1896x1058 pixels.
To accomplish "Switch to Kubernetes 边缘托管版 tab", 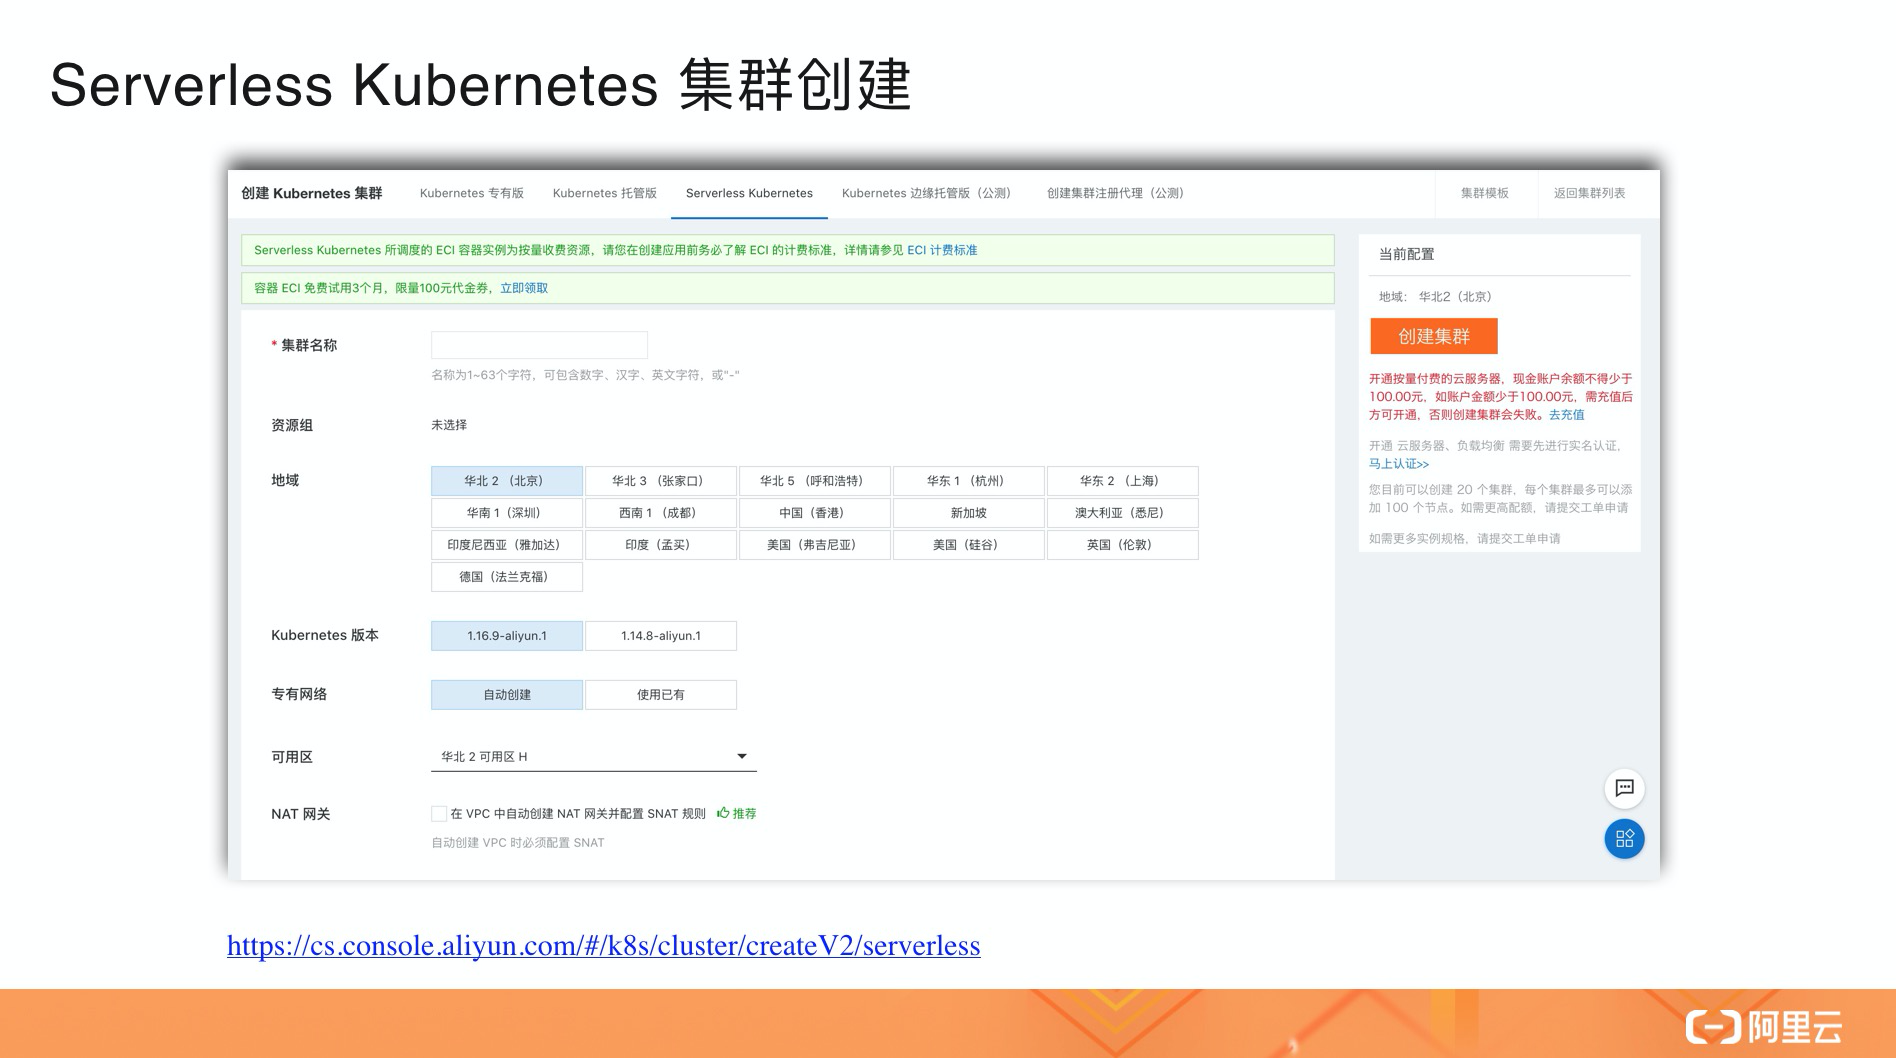I will click(x=926, y=193).
